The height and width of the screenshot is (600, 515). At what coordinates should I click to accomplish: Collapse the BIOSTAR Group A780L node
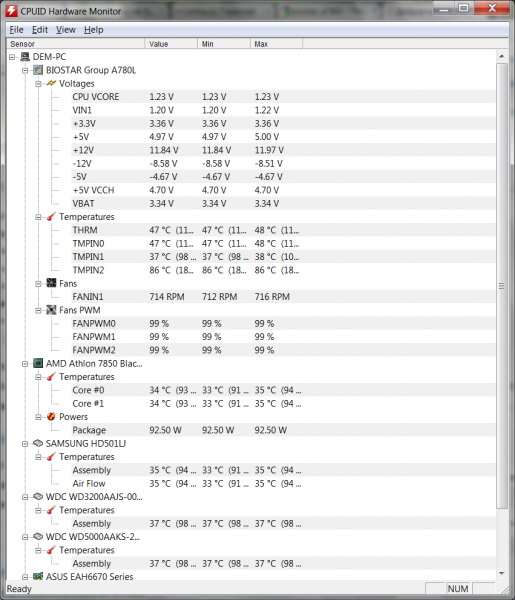[25, 70]
